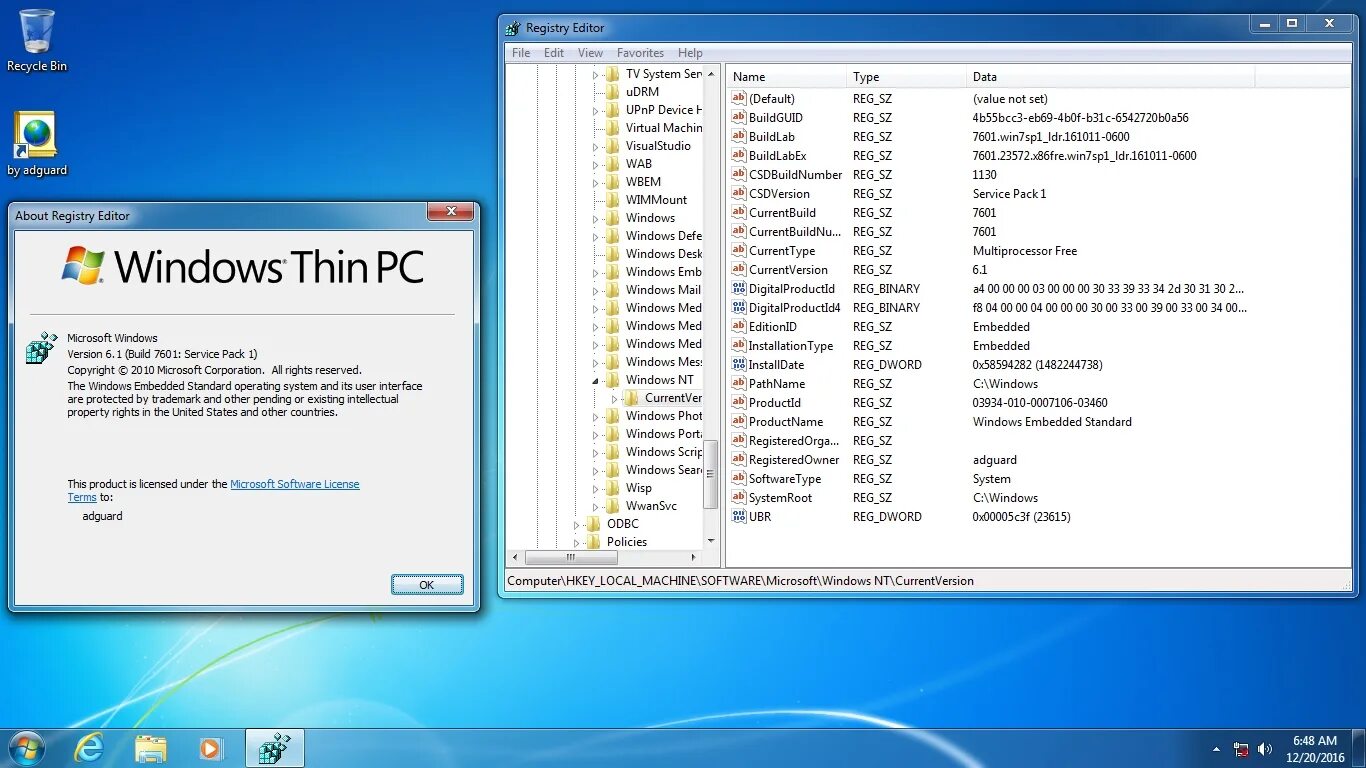This screenshot has height=768, width=1366.
Task: Select the WAB tree key
Action: pyautogui.click(x=638, y=164)
